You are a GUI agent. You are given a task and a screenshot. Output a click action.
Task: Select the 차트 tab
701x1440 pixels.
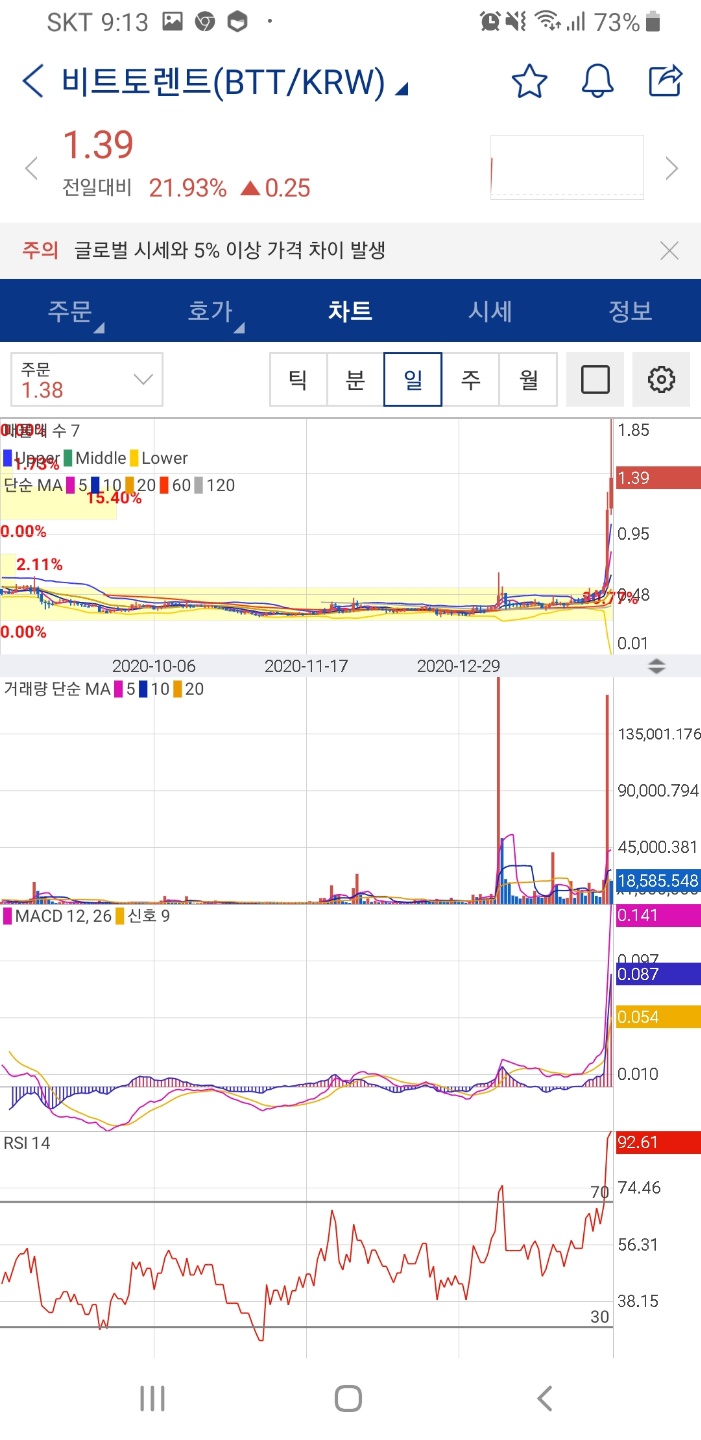(x=350, y=311)
